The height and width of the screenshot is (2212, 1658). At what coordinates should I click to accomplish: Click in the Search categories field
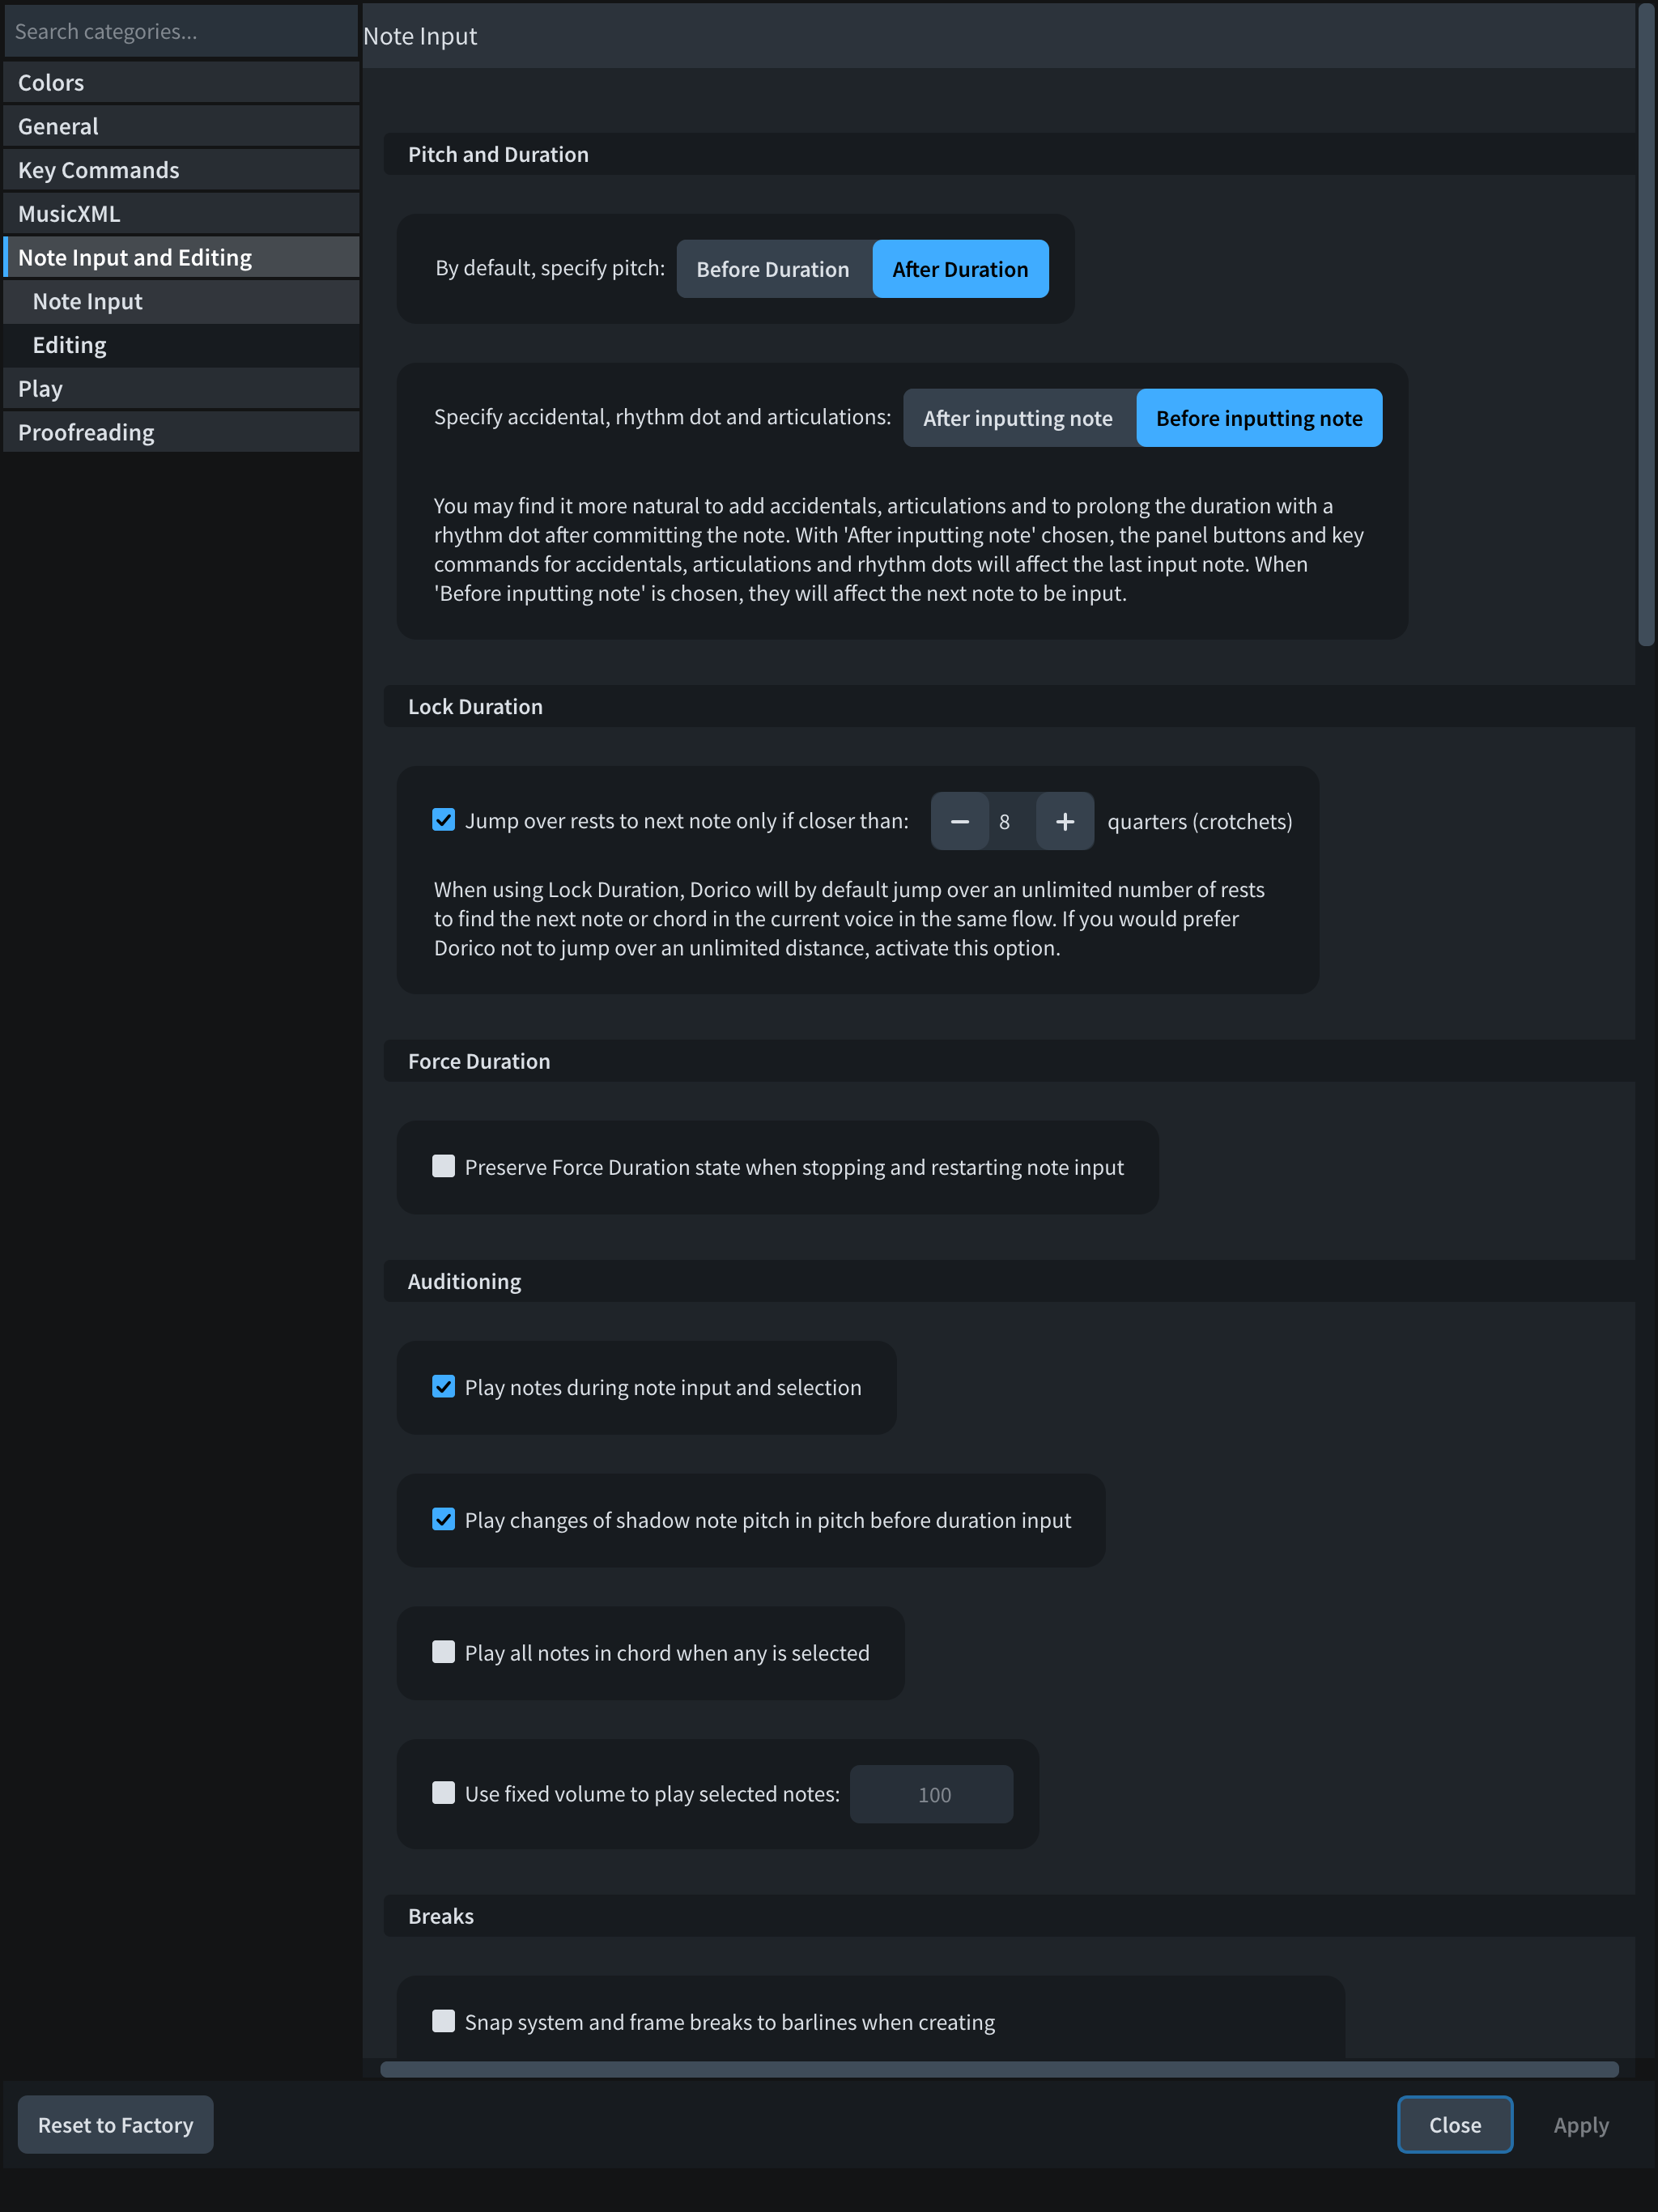pyautogui.click(x=180, y=31)
